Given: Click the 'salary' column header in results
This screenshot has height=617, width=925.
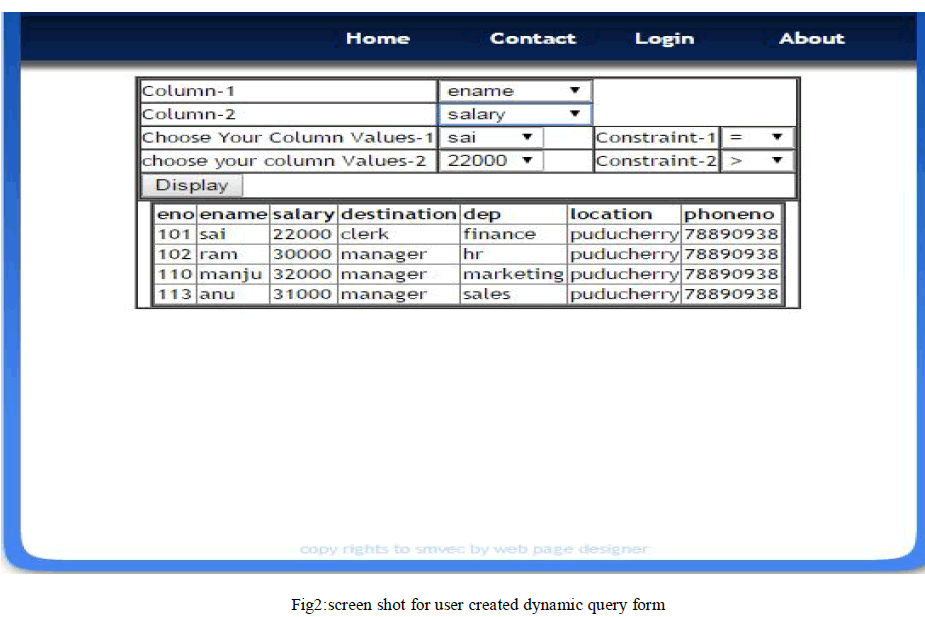Looking at the screenshot, I should tap(303, 214).
